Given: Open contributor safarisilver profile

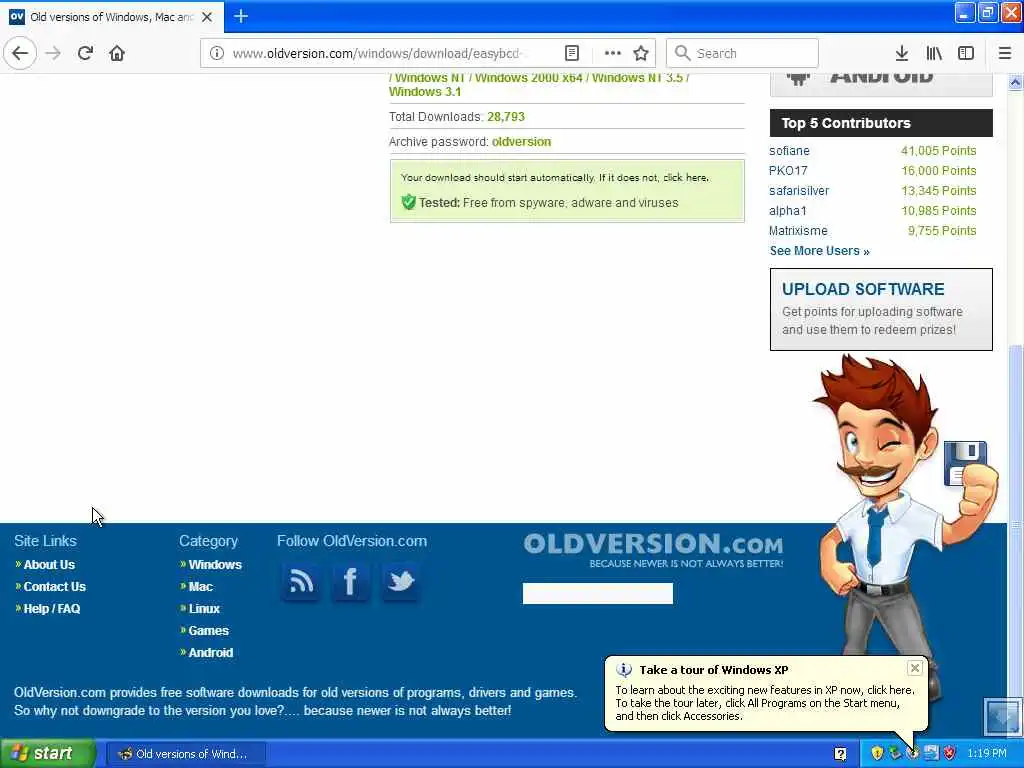Looking at the screenshot, I should [x=799, y=191].
